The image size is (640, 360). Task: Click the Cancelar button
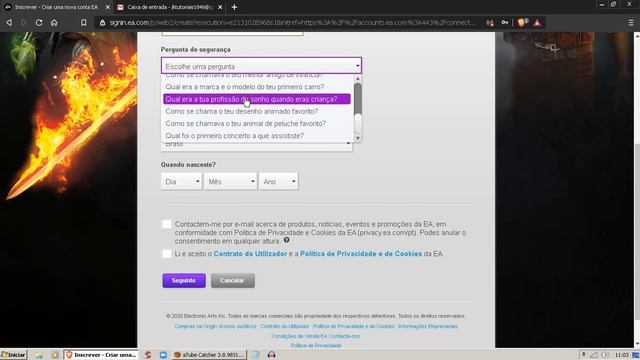point(233,280)
